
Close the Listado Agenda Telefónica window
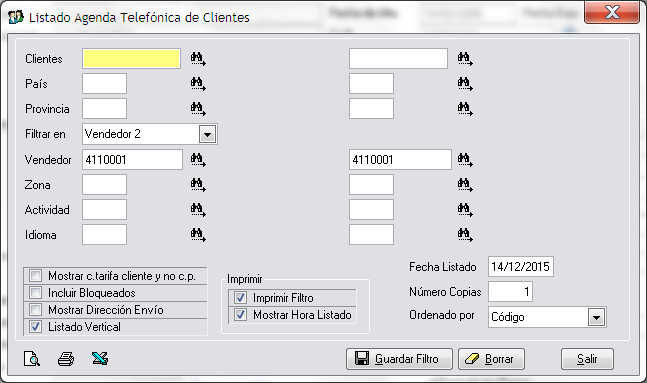[612, 12]
